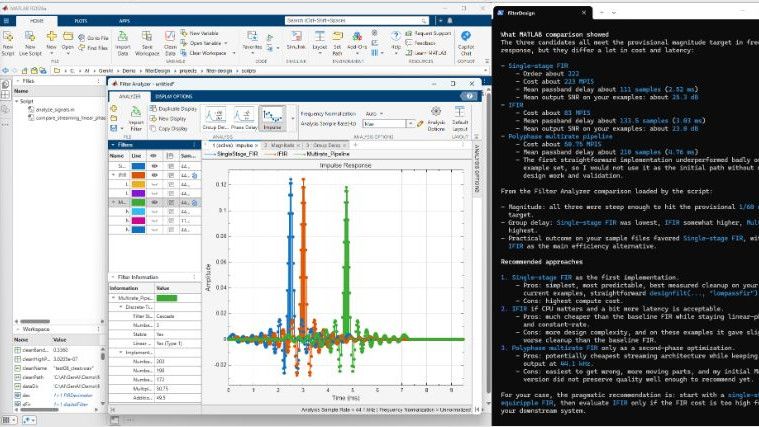
Task: Select the Magnitude display tab
Action: pyautogui.click(x=280, y=145)
